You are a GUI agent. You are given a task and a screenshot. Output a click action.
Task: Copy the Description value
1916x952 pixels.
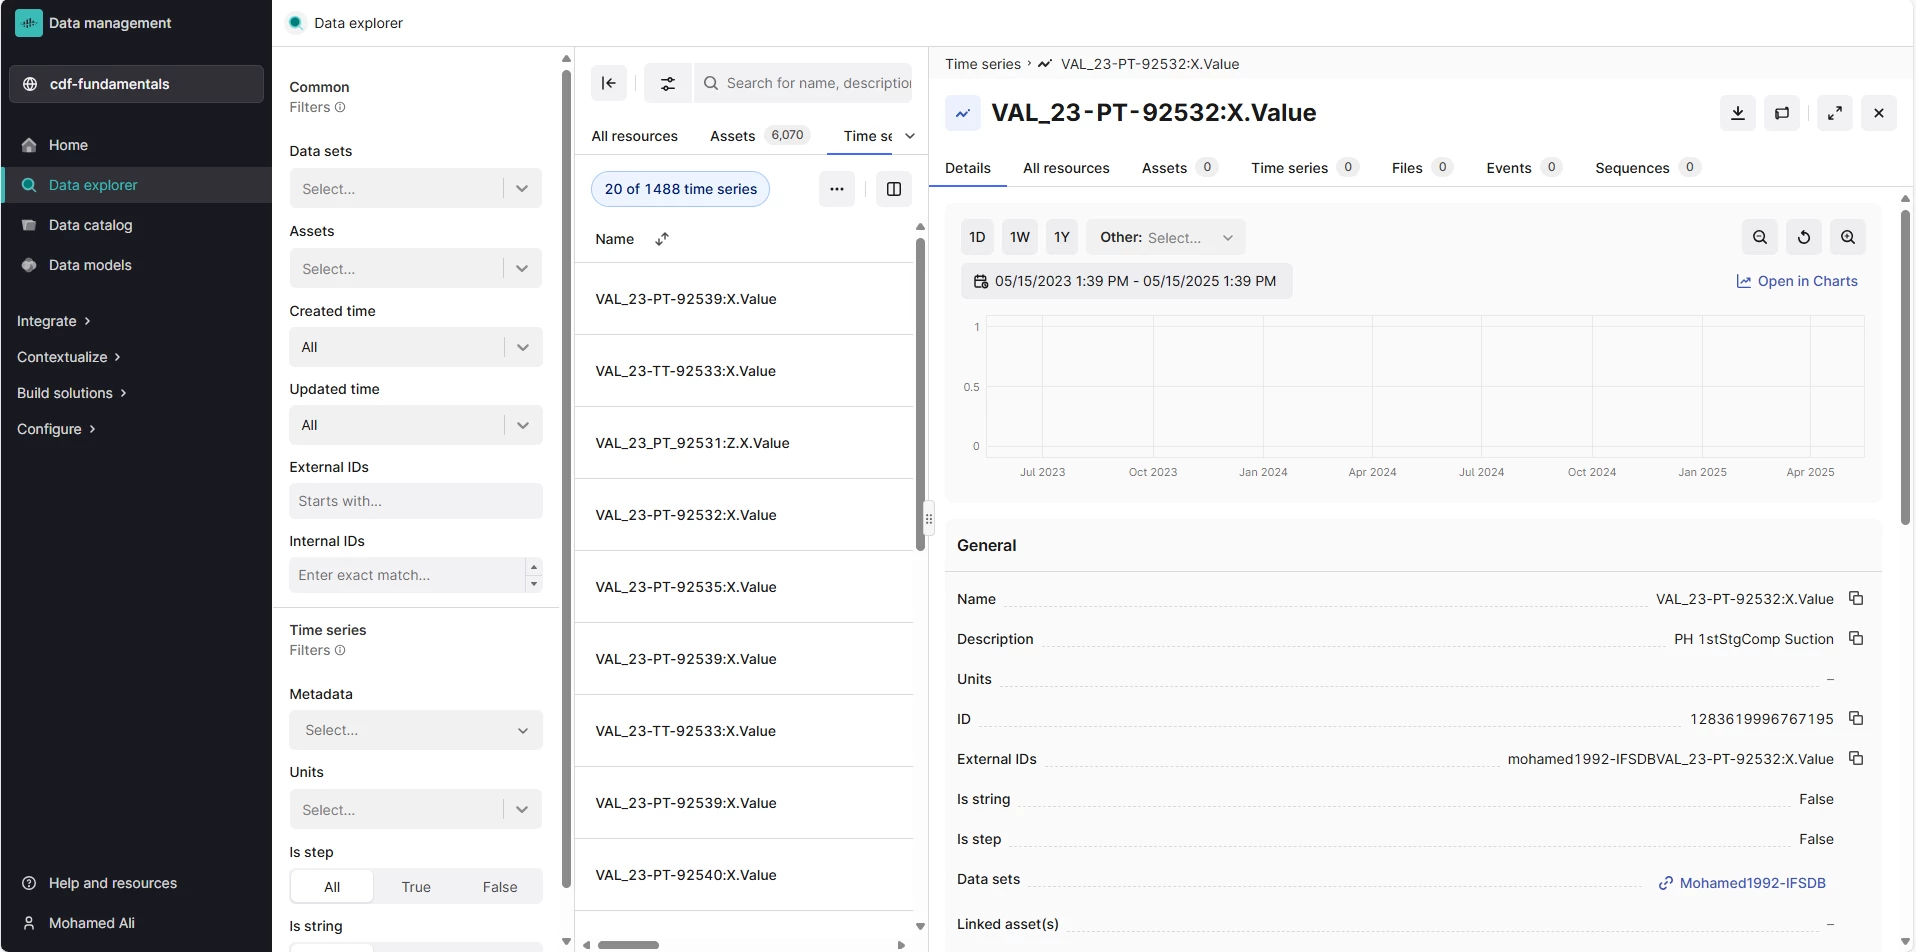[x=1856, y=638]
